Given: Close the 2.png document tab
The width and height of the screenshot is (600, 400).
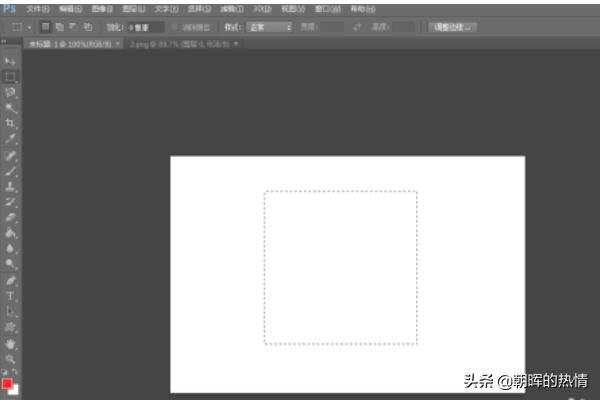Looking at the screenshot, I should [x=236, y=44].
